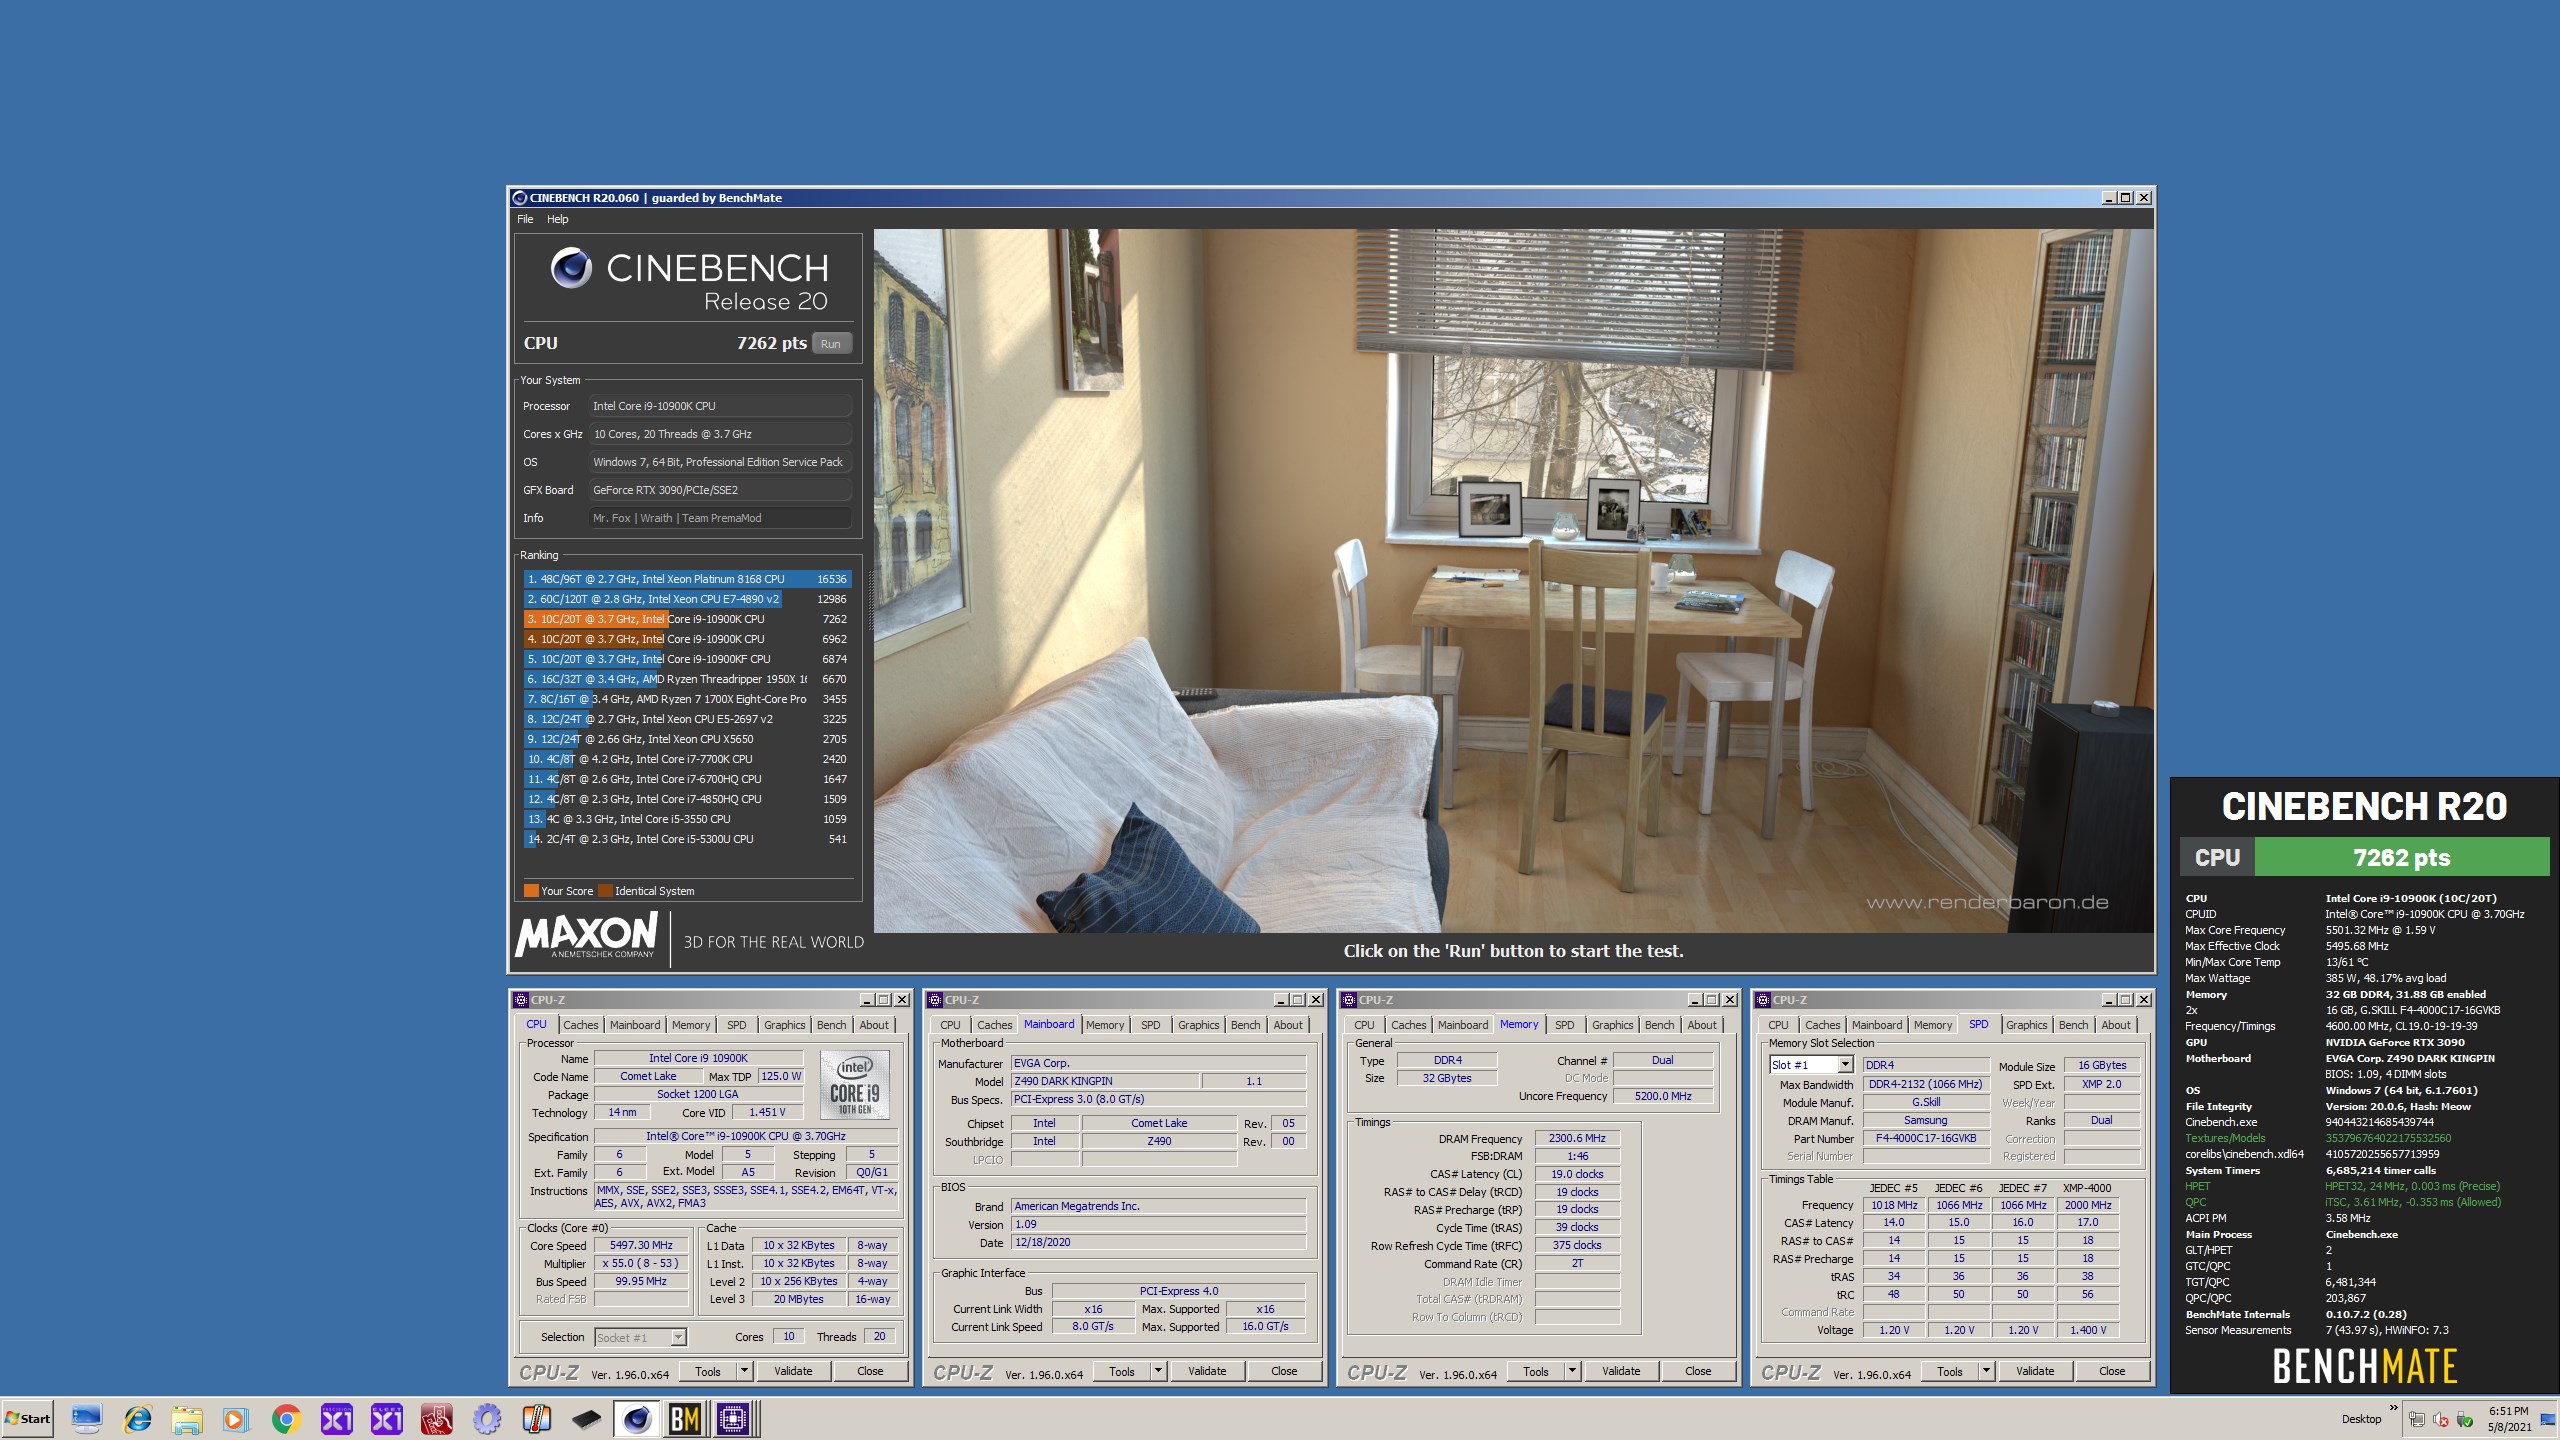The height and width of the screenshot is (1440, 2560).
Task: Launch Internet Explorer from the taskbar
Action: 137,1419
